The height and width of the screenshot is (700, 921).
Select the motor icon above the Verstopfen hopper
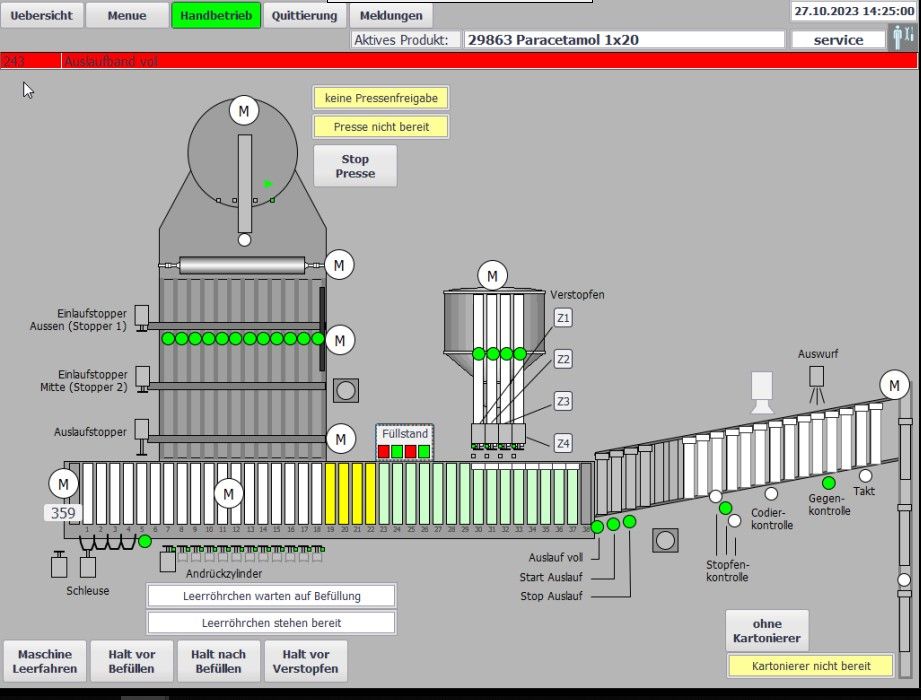click(492, 275)
